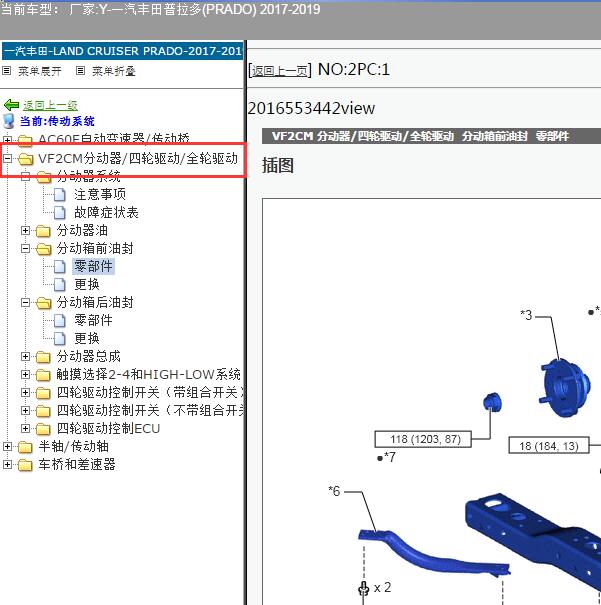Click the 菜单折叠 list icon

pos(80,71)
